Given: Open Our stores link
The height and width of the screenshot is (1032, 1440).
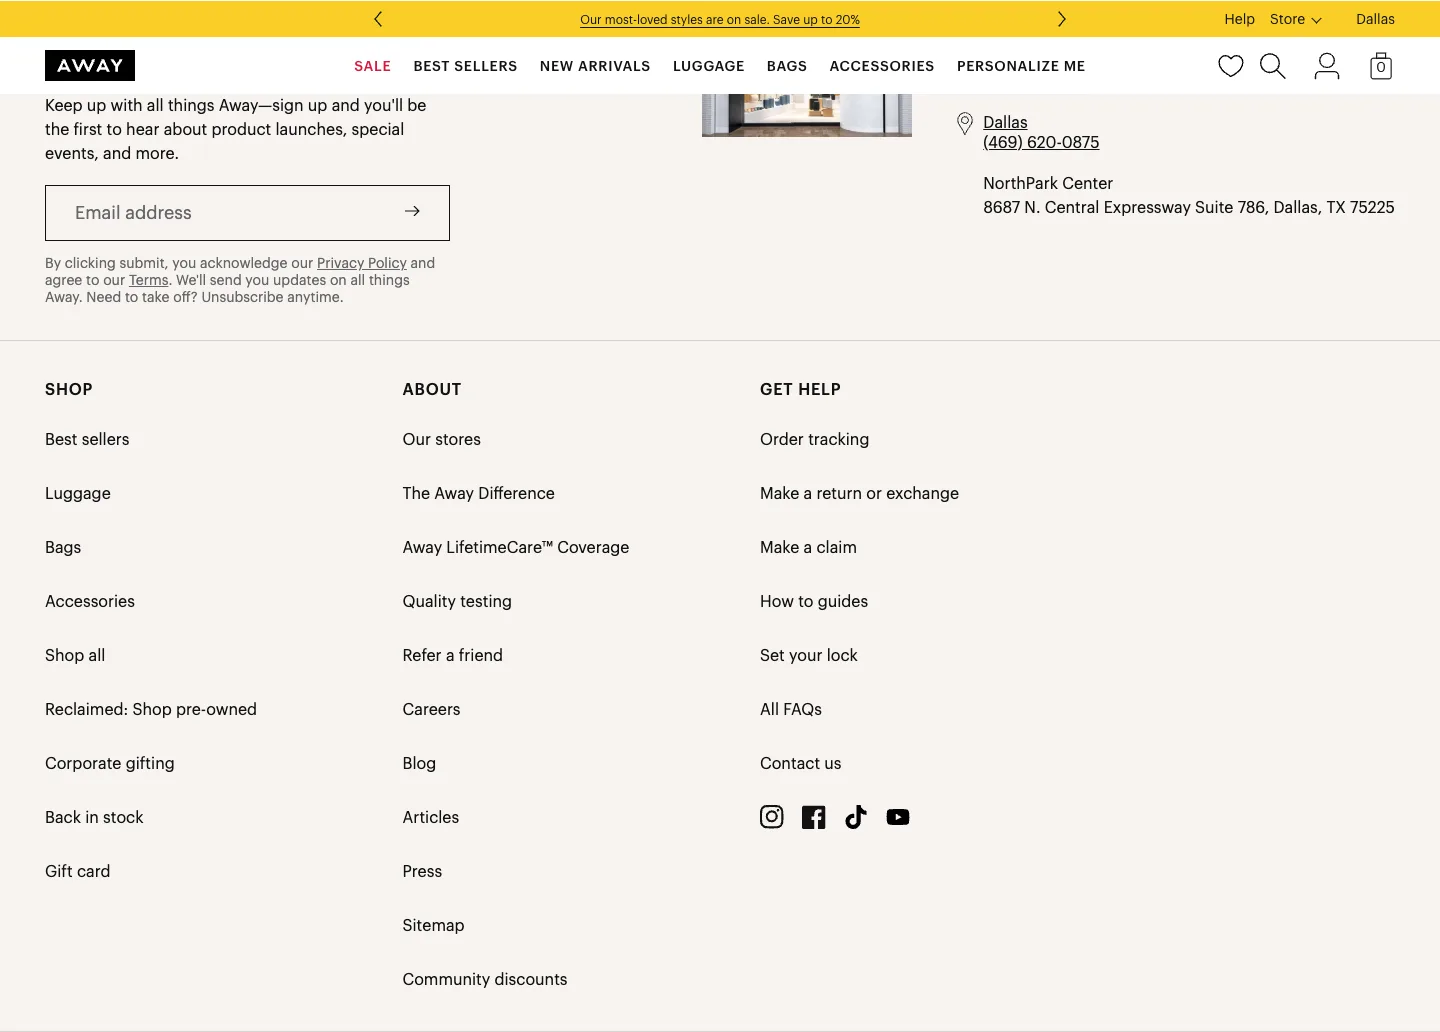Looking at the screenshot, I should tap(442, 439).
